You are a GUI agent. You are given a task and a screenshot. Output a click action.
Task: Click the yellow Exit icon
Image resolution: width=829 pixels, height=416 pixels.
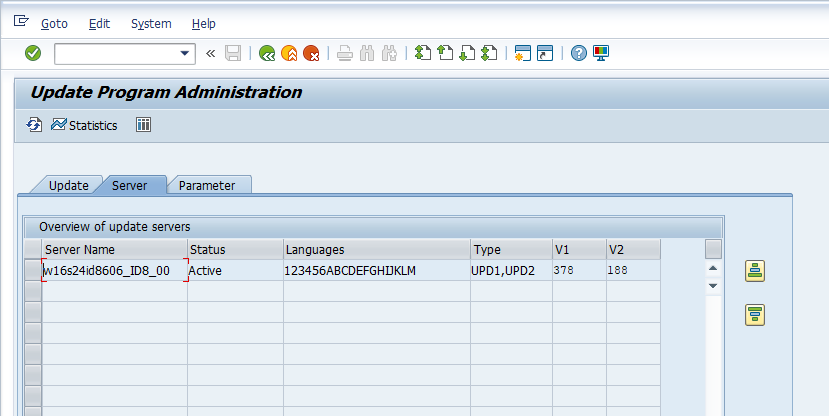click(289, 54)
